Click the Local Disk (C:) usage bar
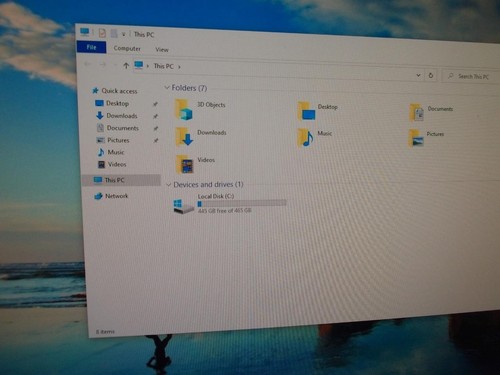The height and width of the screenshot is (375, 500). [242, 203]
